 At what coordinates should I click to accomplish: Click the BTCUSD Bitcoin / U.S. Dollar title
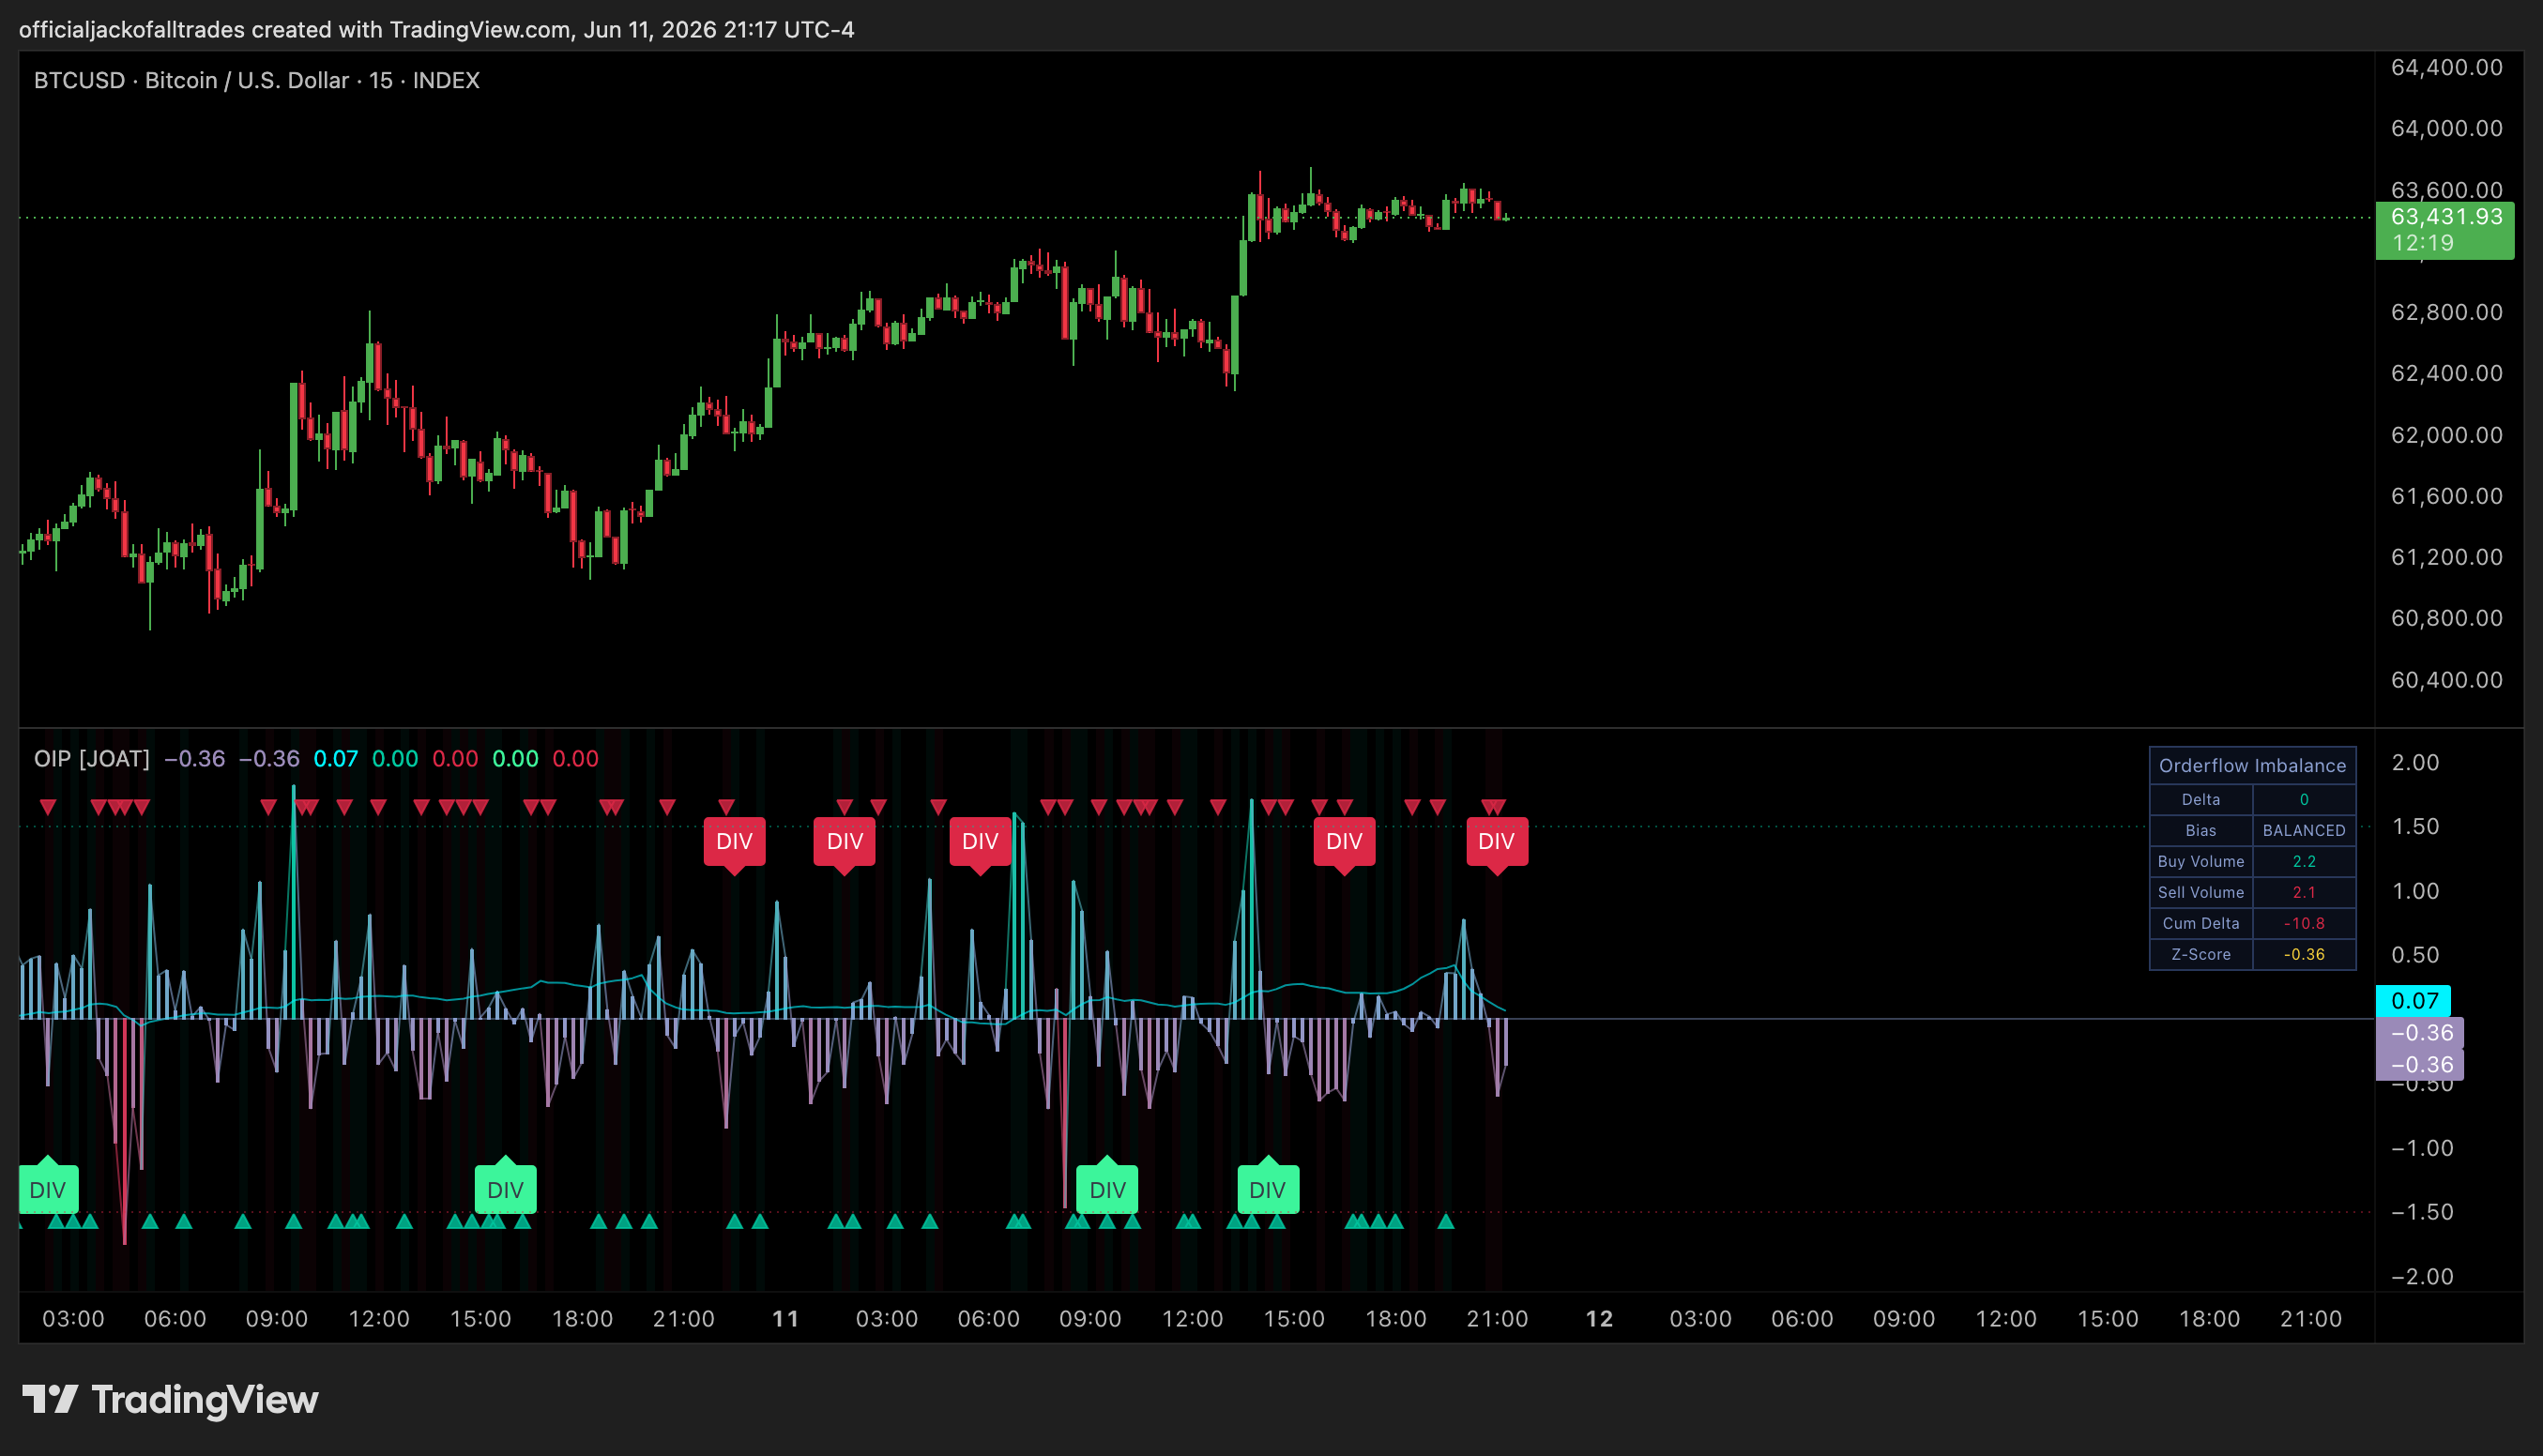coord(257,80)
